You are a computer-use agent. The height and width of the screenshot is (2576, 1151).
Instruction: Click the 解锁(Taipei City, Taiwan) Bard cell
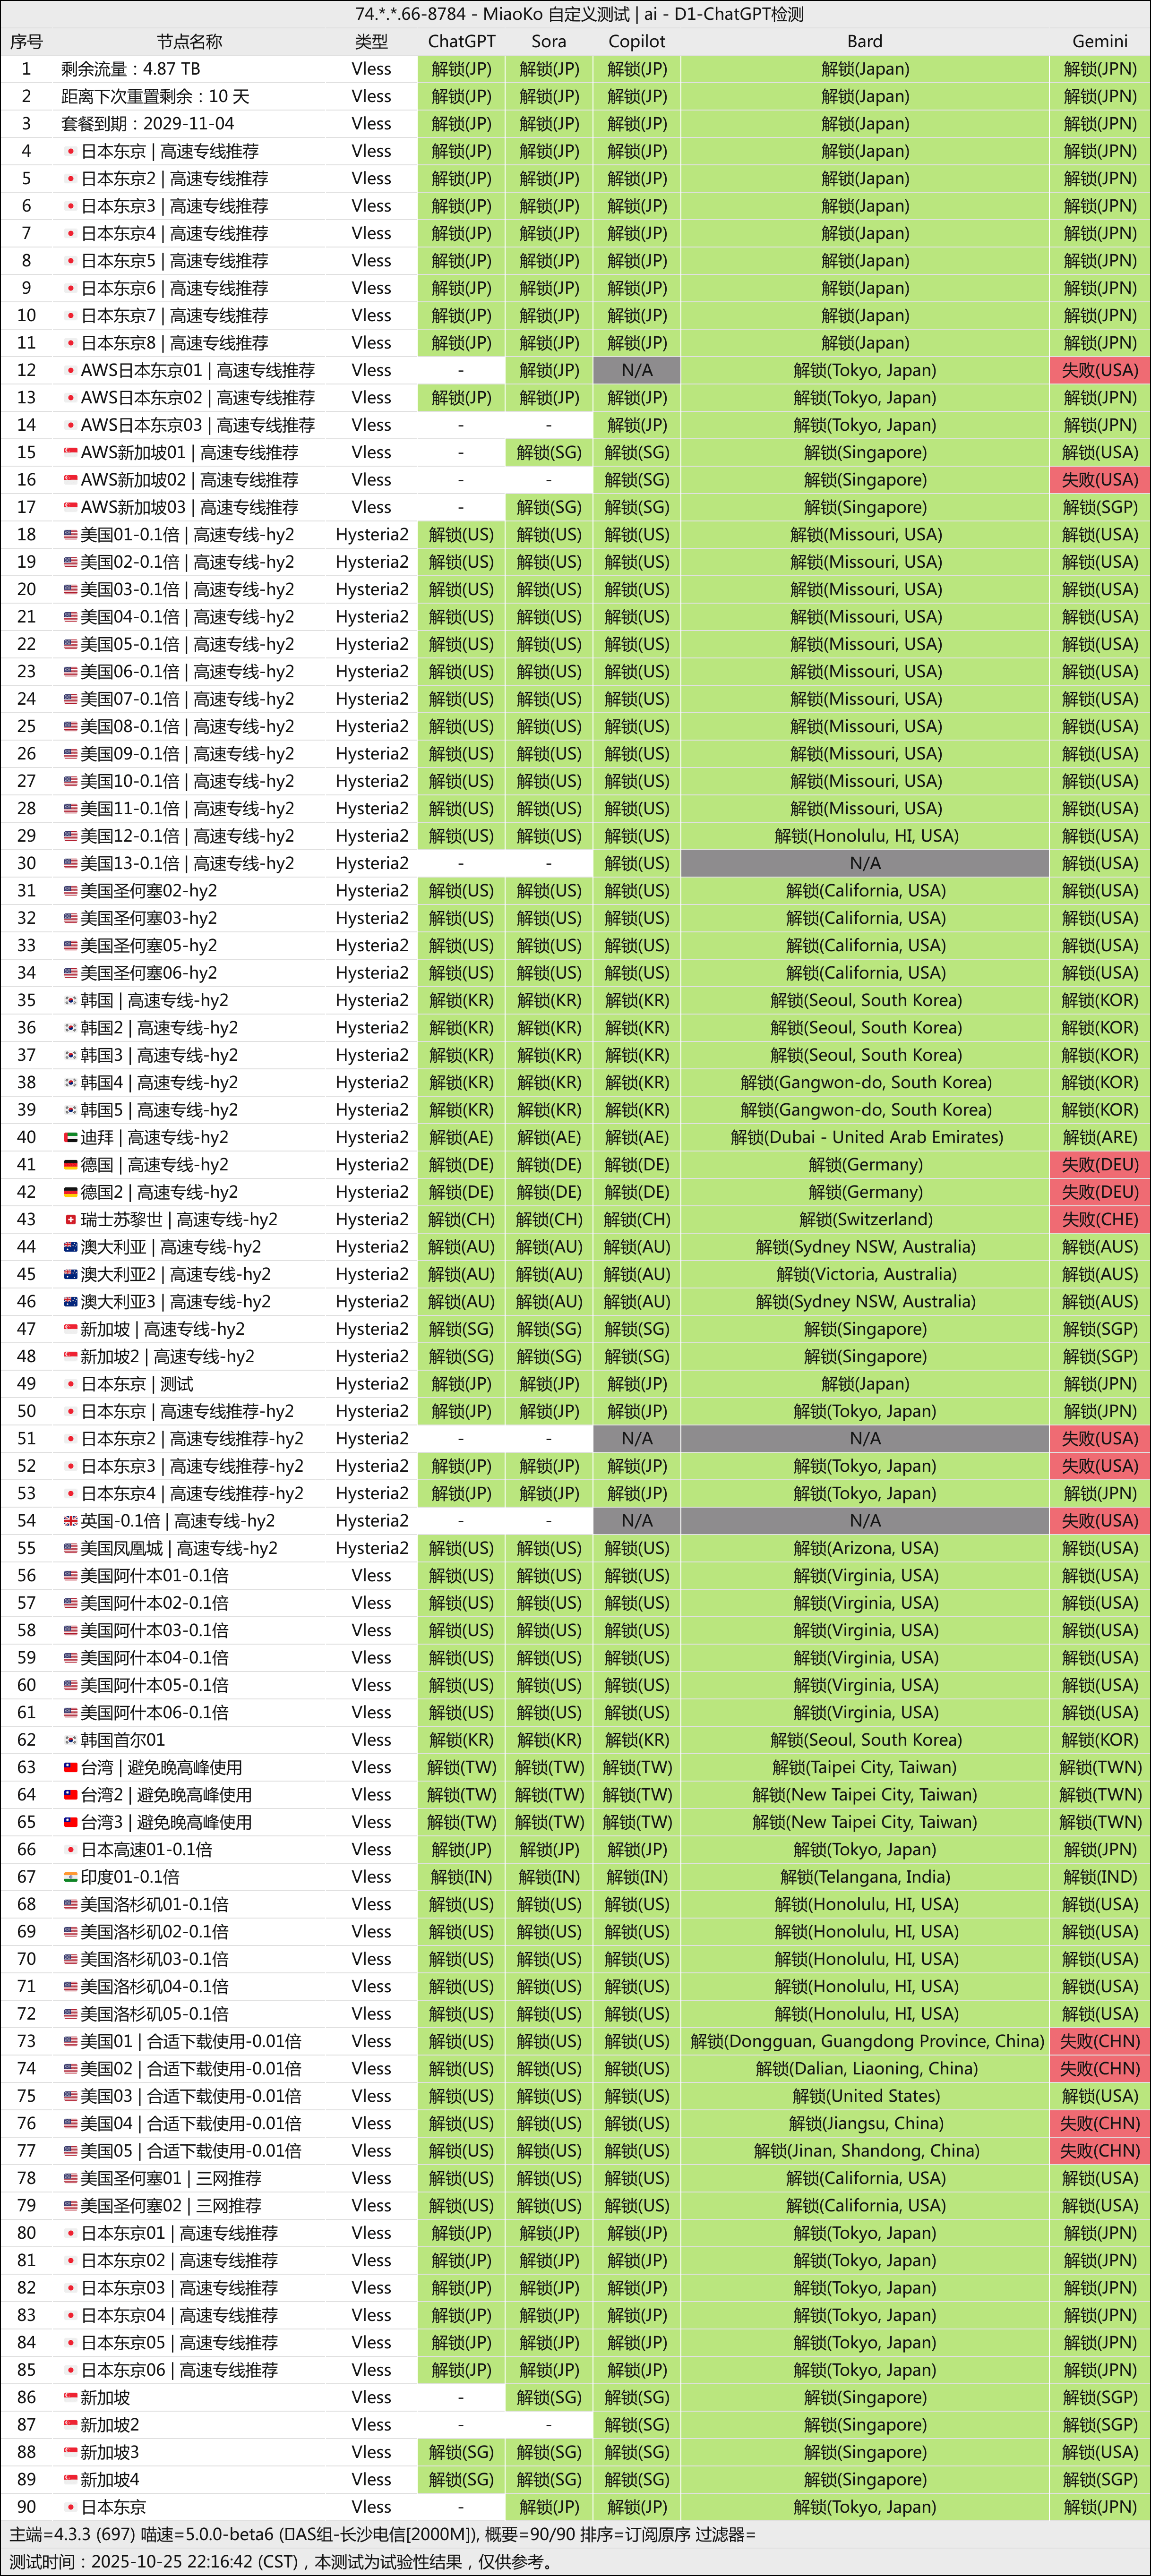click(x=865, y=1767)
